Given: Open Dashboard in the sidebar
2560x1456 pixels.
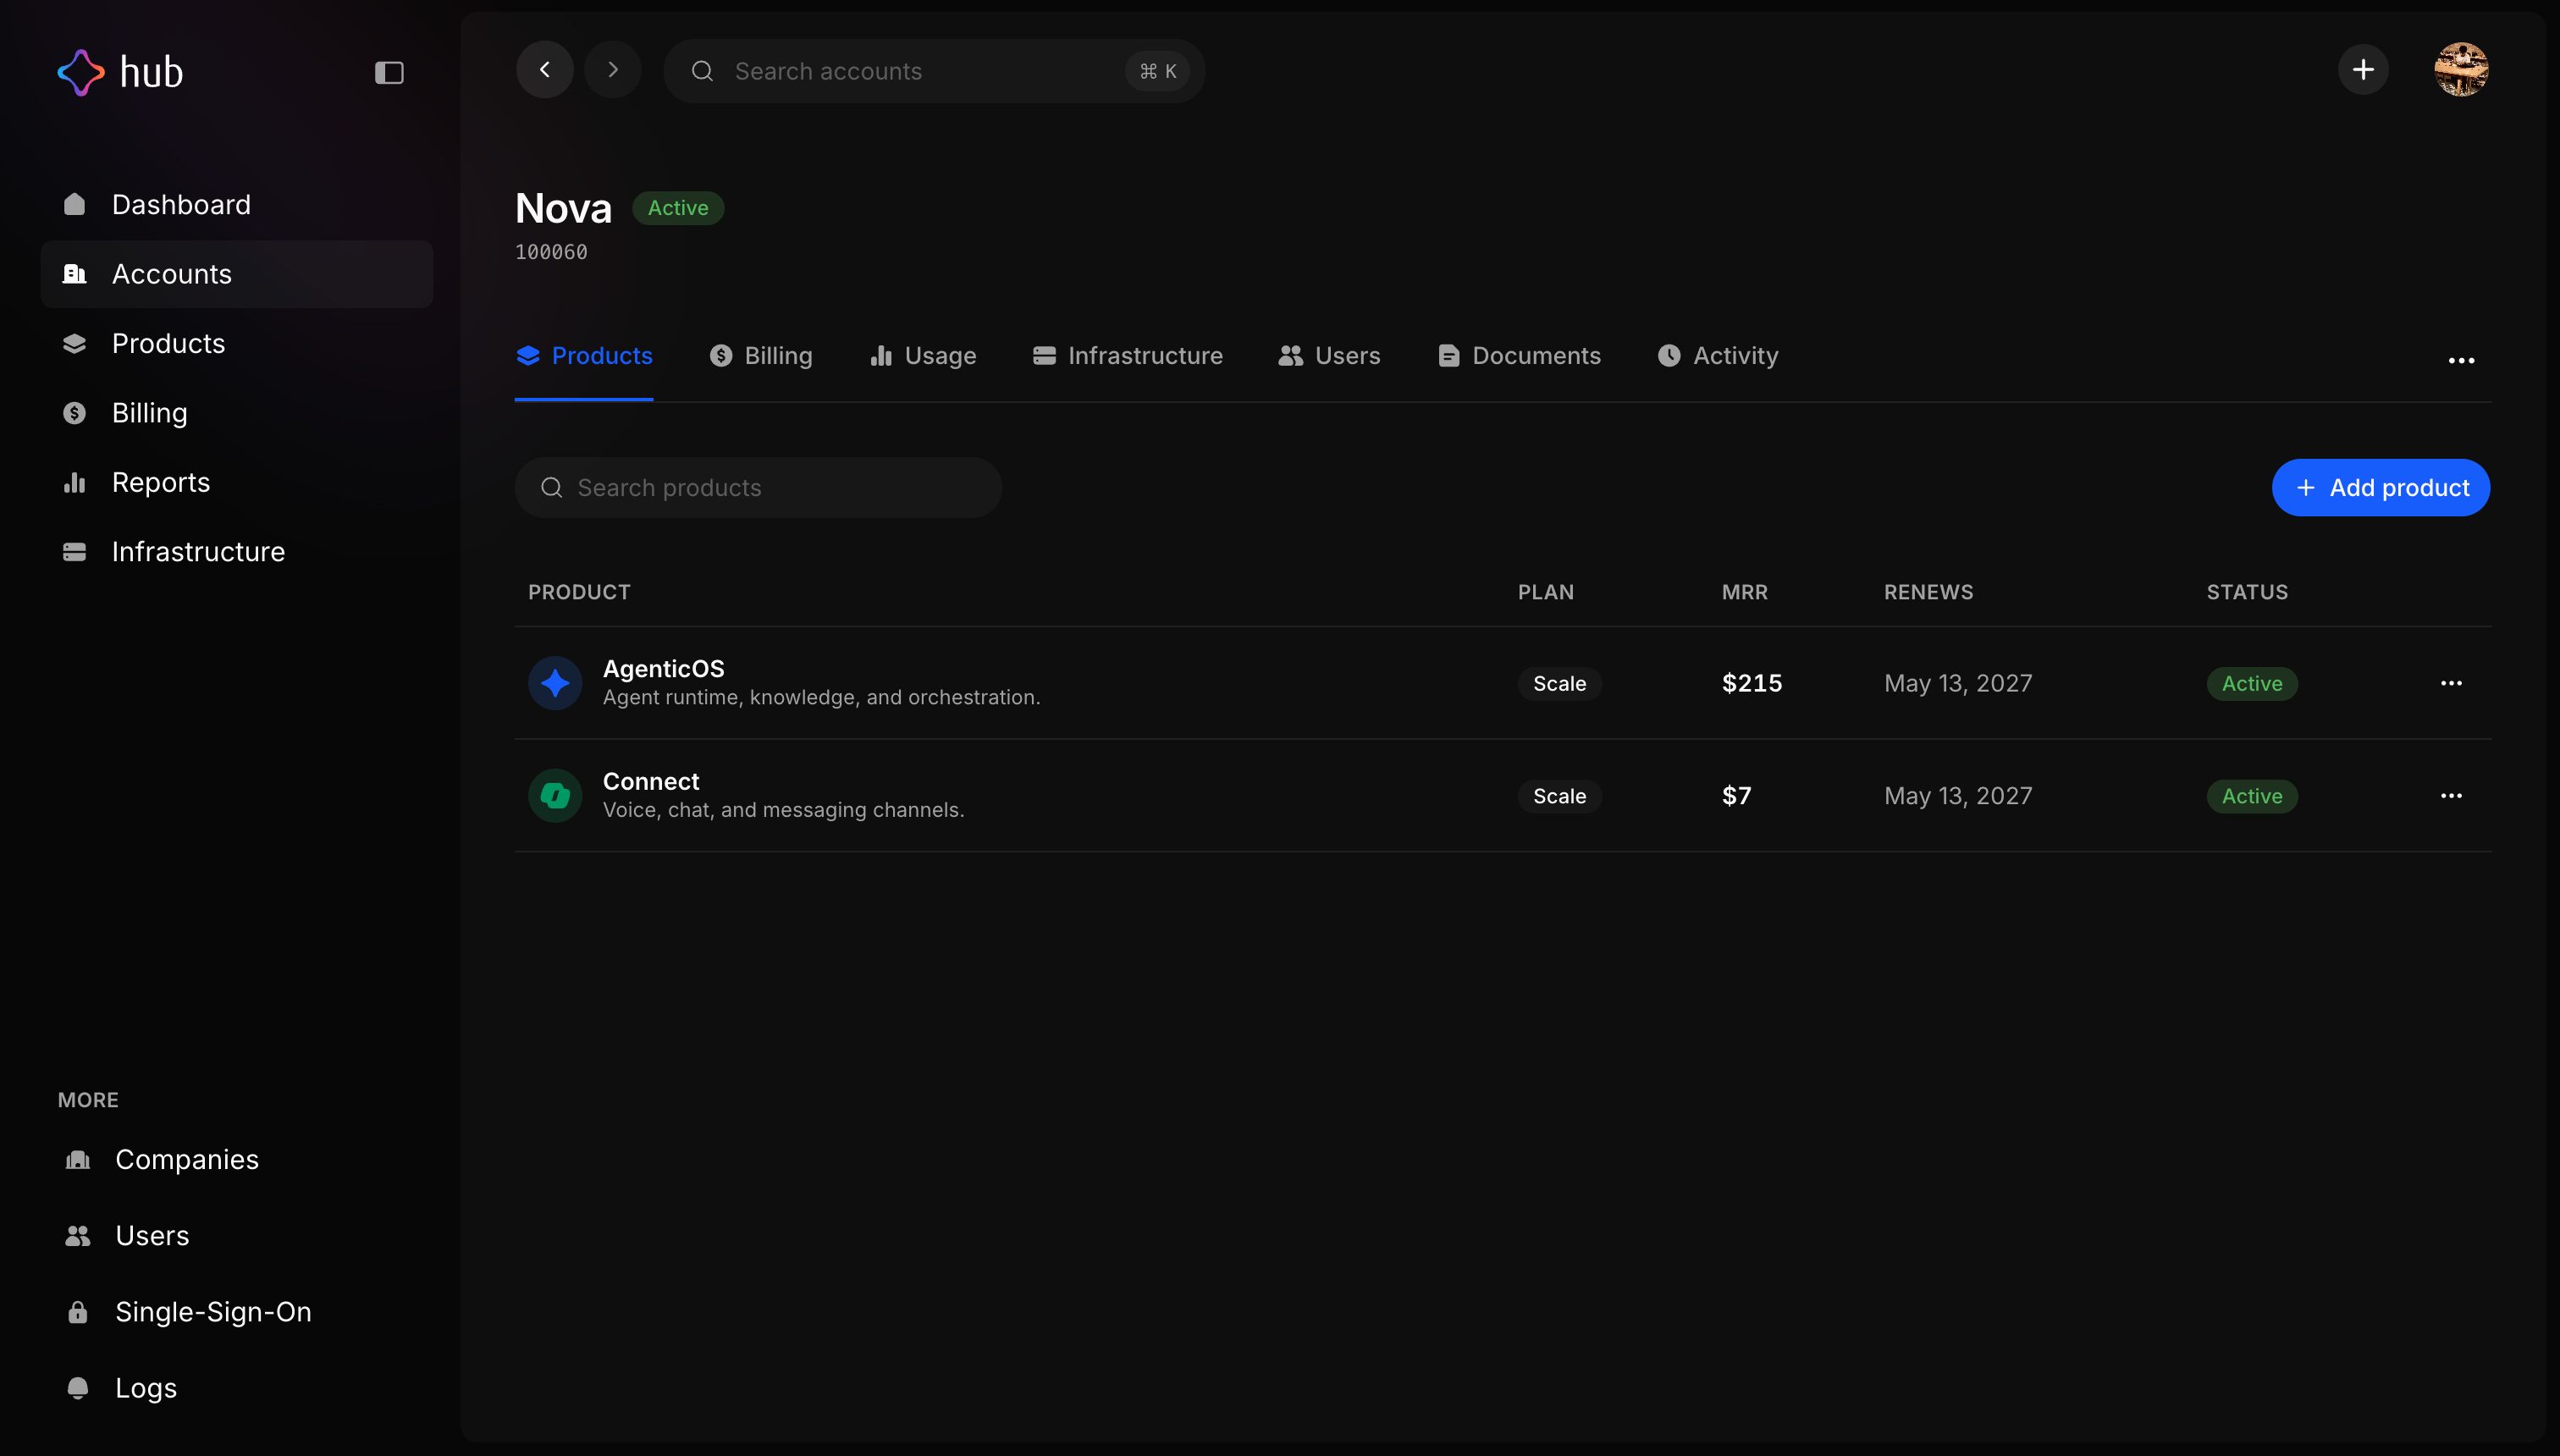Looking at the screenshot, I should [237, 204].
